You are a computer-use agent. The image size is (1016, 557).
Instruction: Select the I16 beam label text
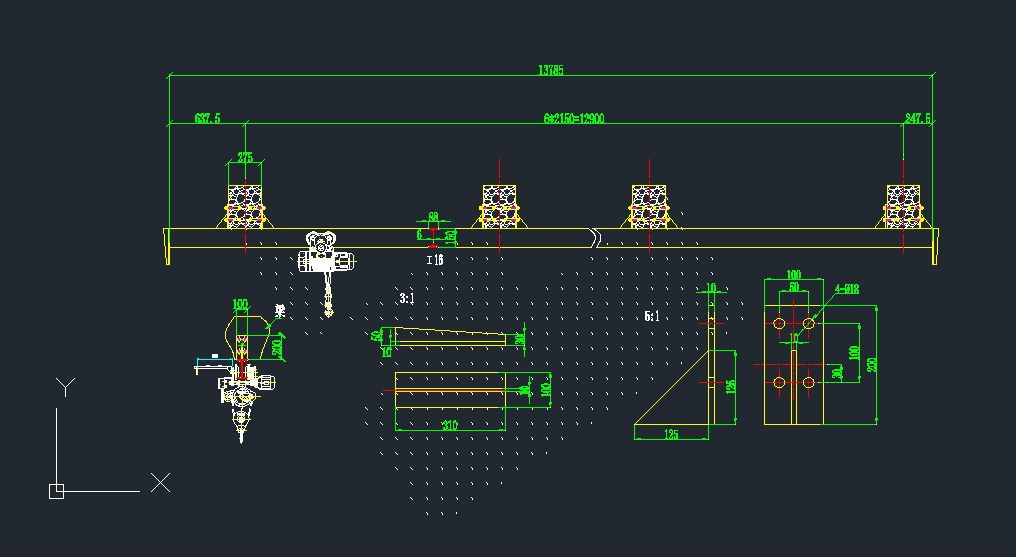click(x=435, y=260)
